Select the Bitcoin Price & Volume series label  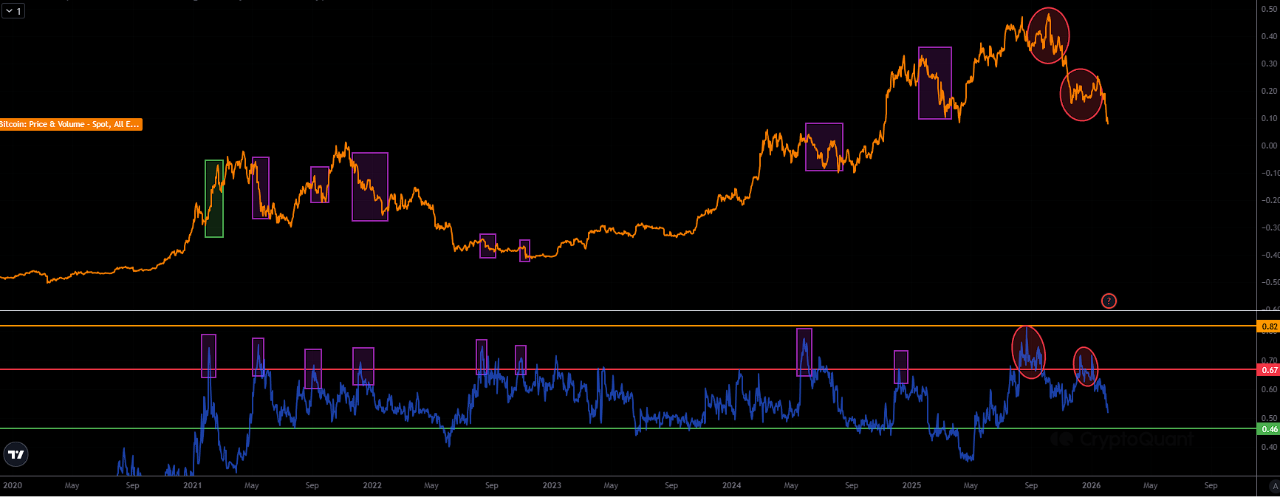point(71,125)
